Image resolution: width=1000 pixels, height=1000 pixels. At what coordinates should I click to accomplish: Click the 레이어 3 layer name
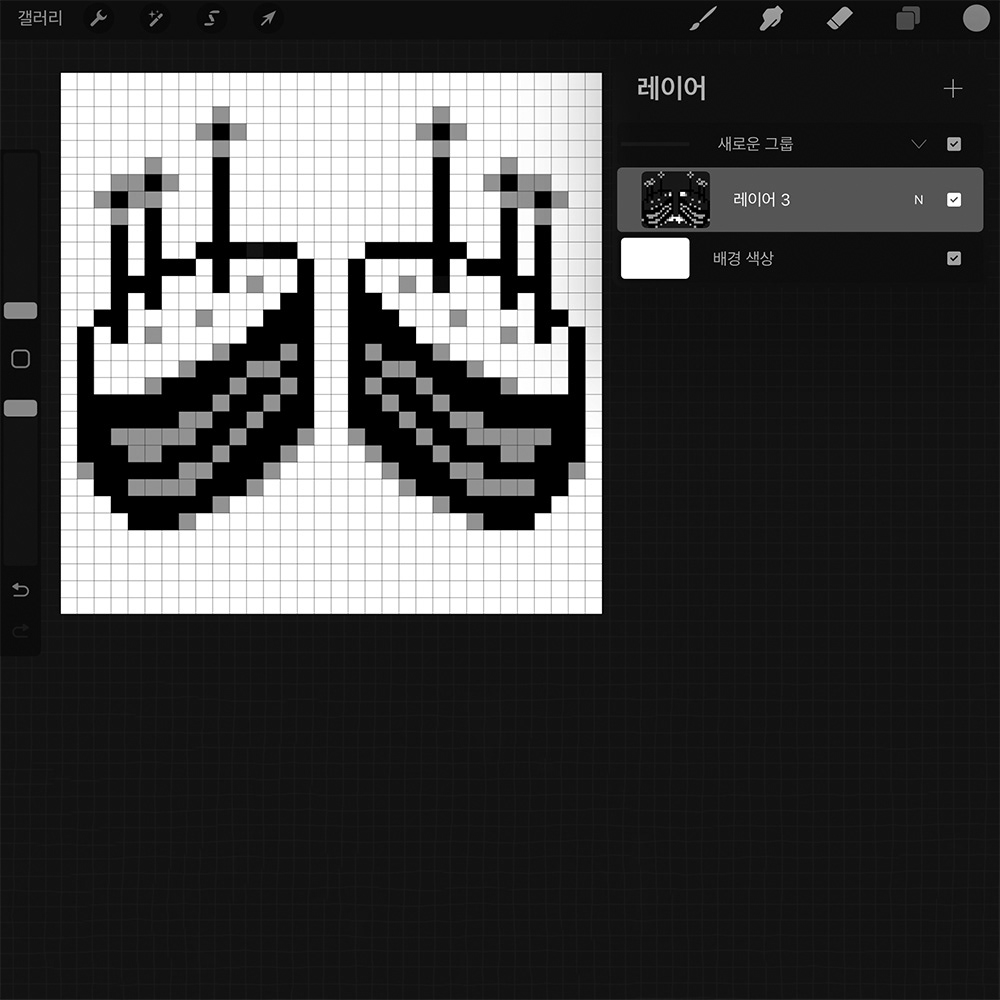click(761, 200)
